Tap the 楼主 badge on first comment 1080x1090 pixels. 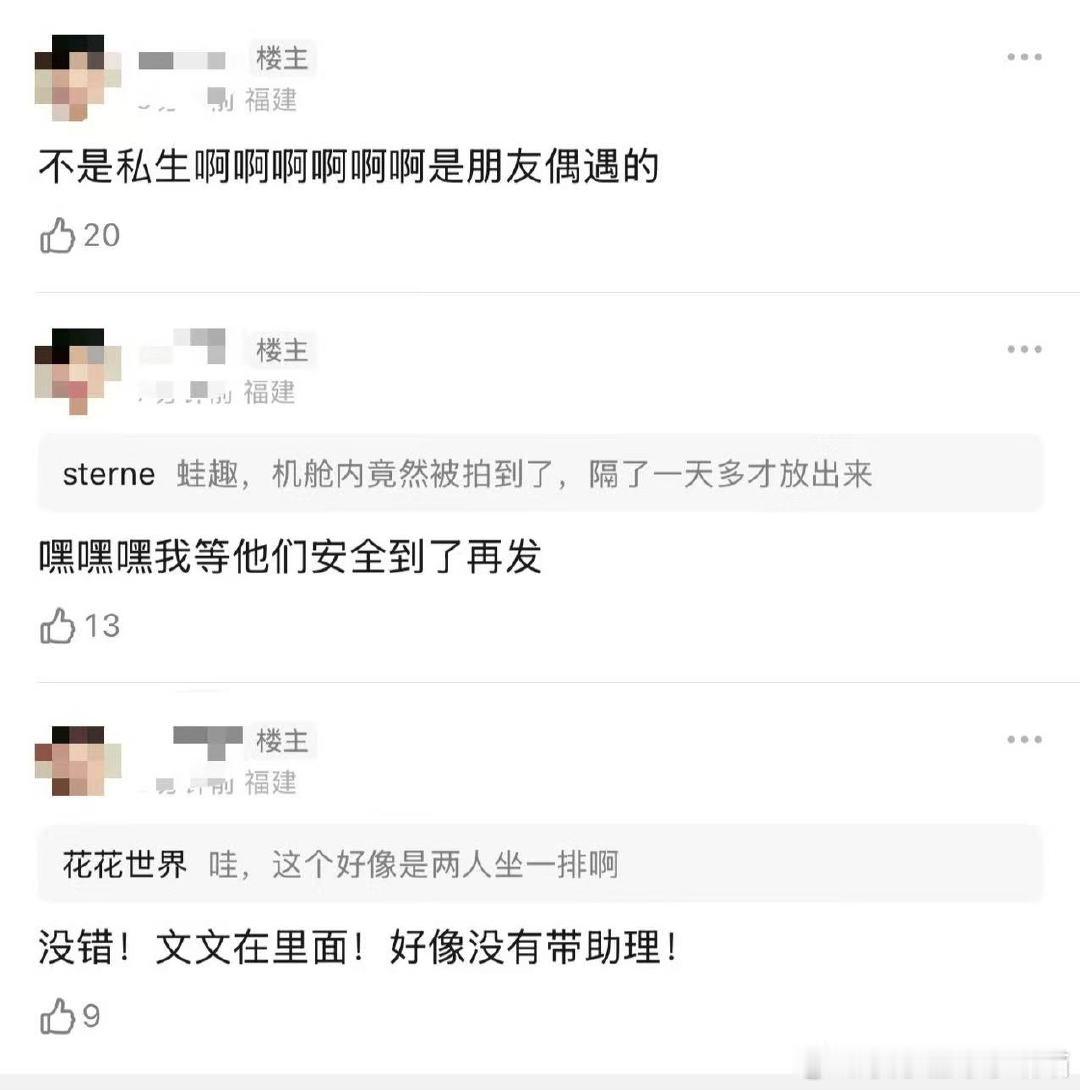pyautogui.click(x=282, y=58)
